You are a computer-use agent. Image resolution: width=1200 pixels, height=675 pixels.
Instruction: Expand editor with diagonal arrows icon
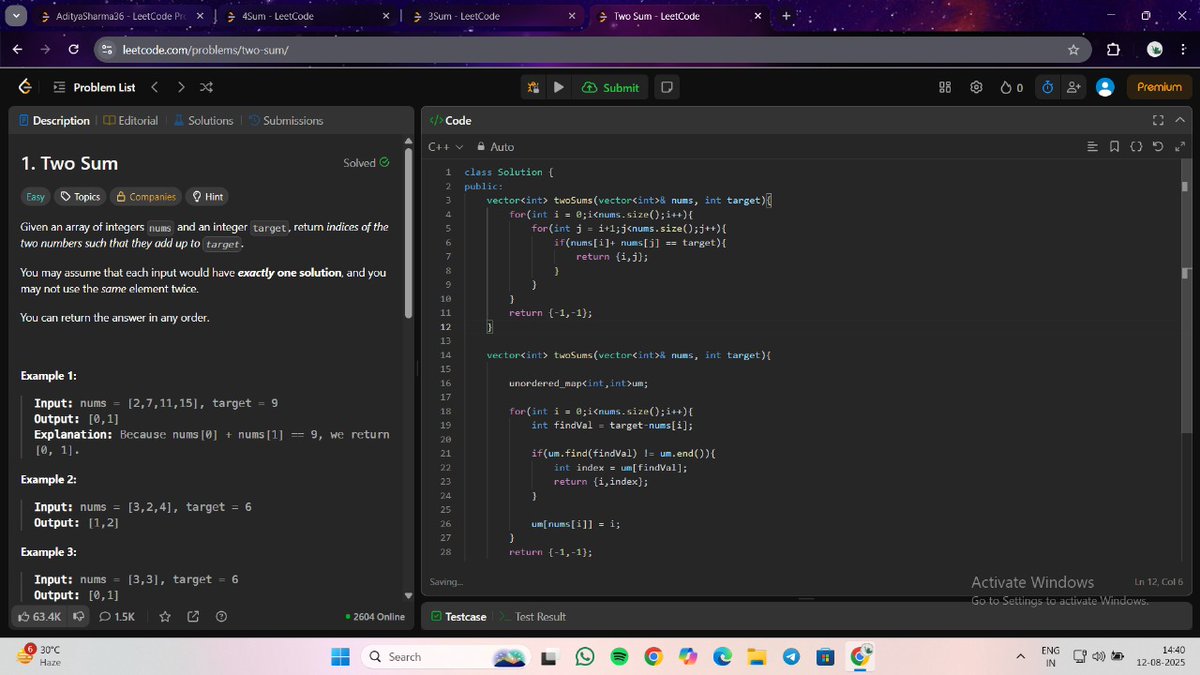1180,147
